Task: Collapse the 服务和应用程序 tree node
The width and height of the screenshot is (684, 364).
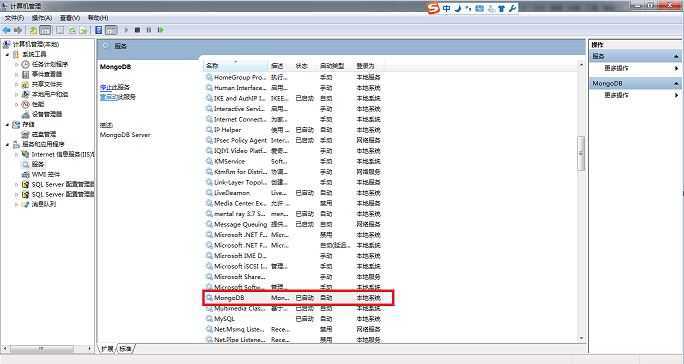Action: [7, 144]
